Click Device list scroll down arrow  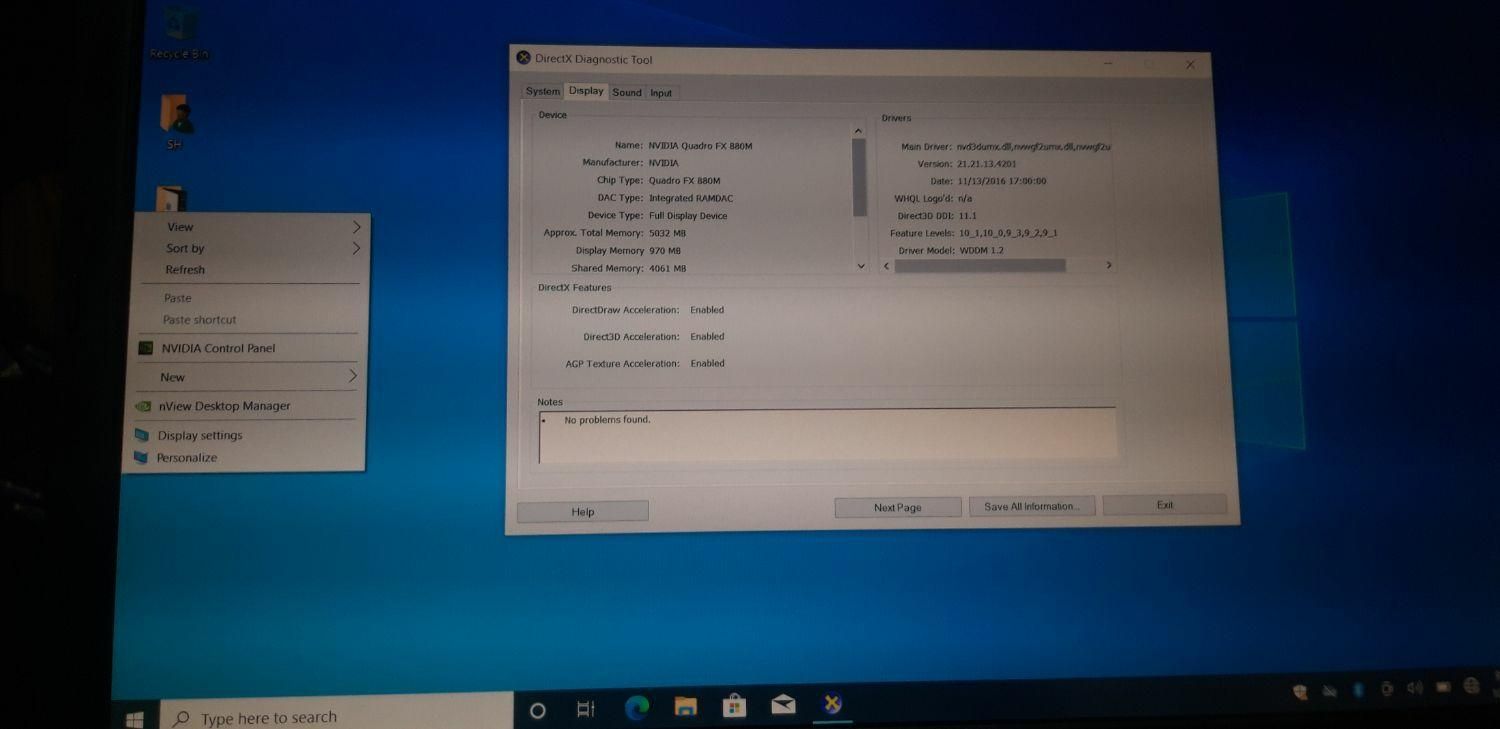(x=861, y=266)
